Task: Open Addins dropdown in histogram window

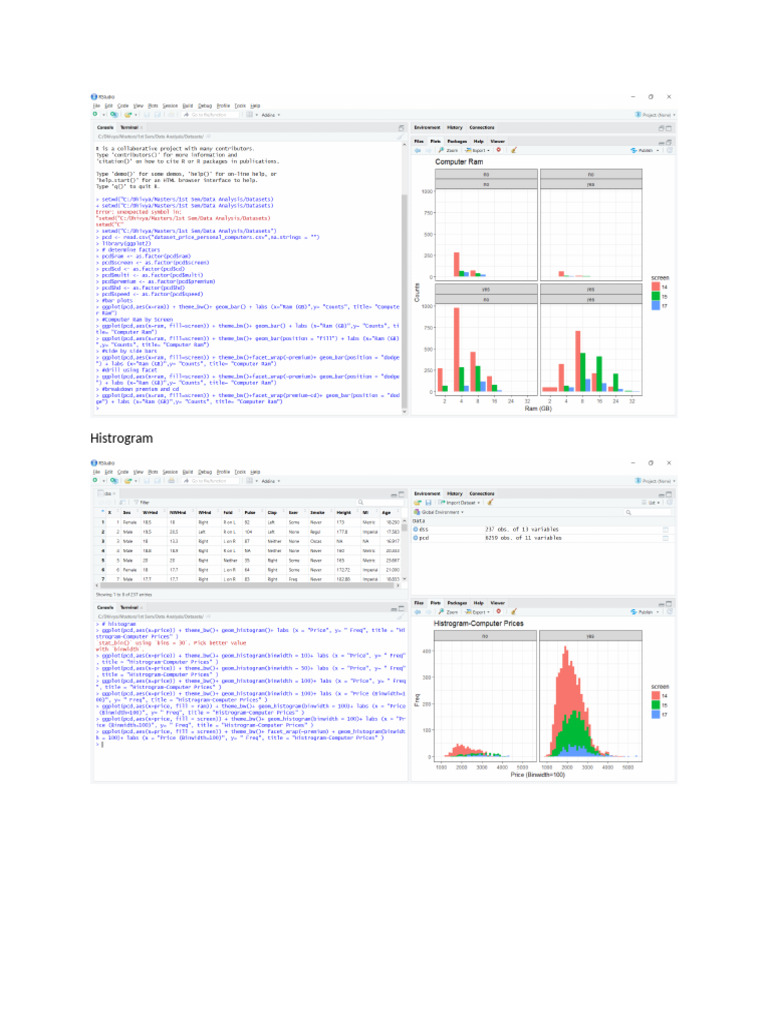Action: pyautogui.click(x=270, y=481)
